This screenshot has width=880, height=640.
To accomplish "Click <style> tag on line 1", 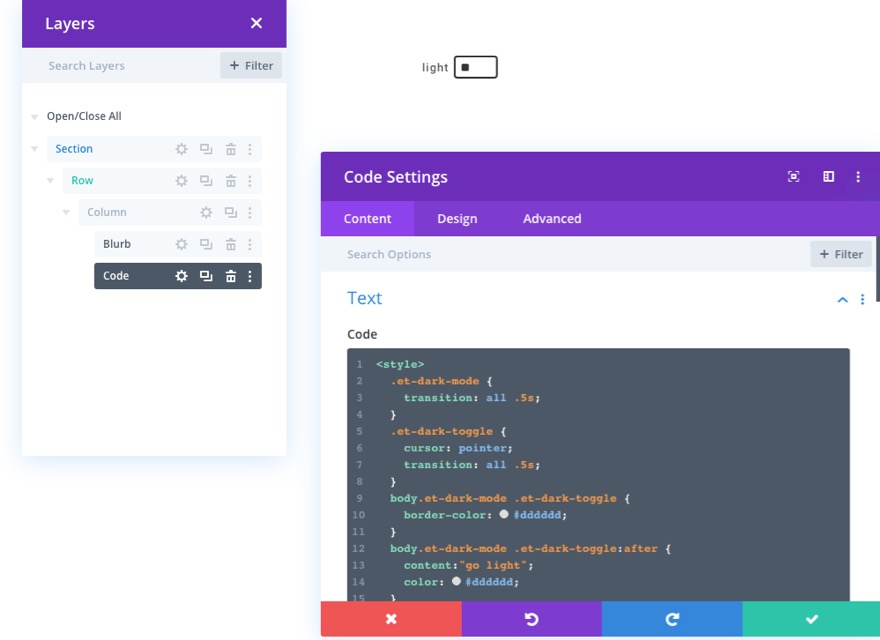I will pos(400,364).
